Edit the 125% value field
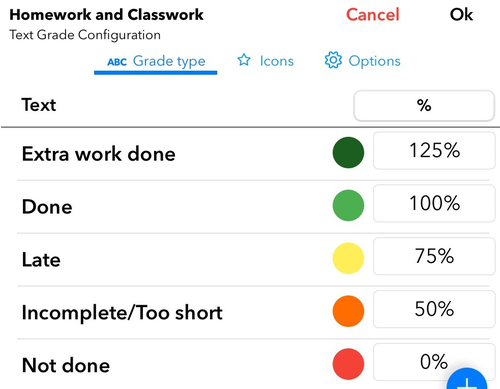This screenshot has width=500, height=389. click(434, 151)
